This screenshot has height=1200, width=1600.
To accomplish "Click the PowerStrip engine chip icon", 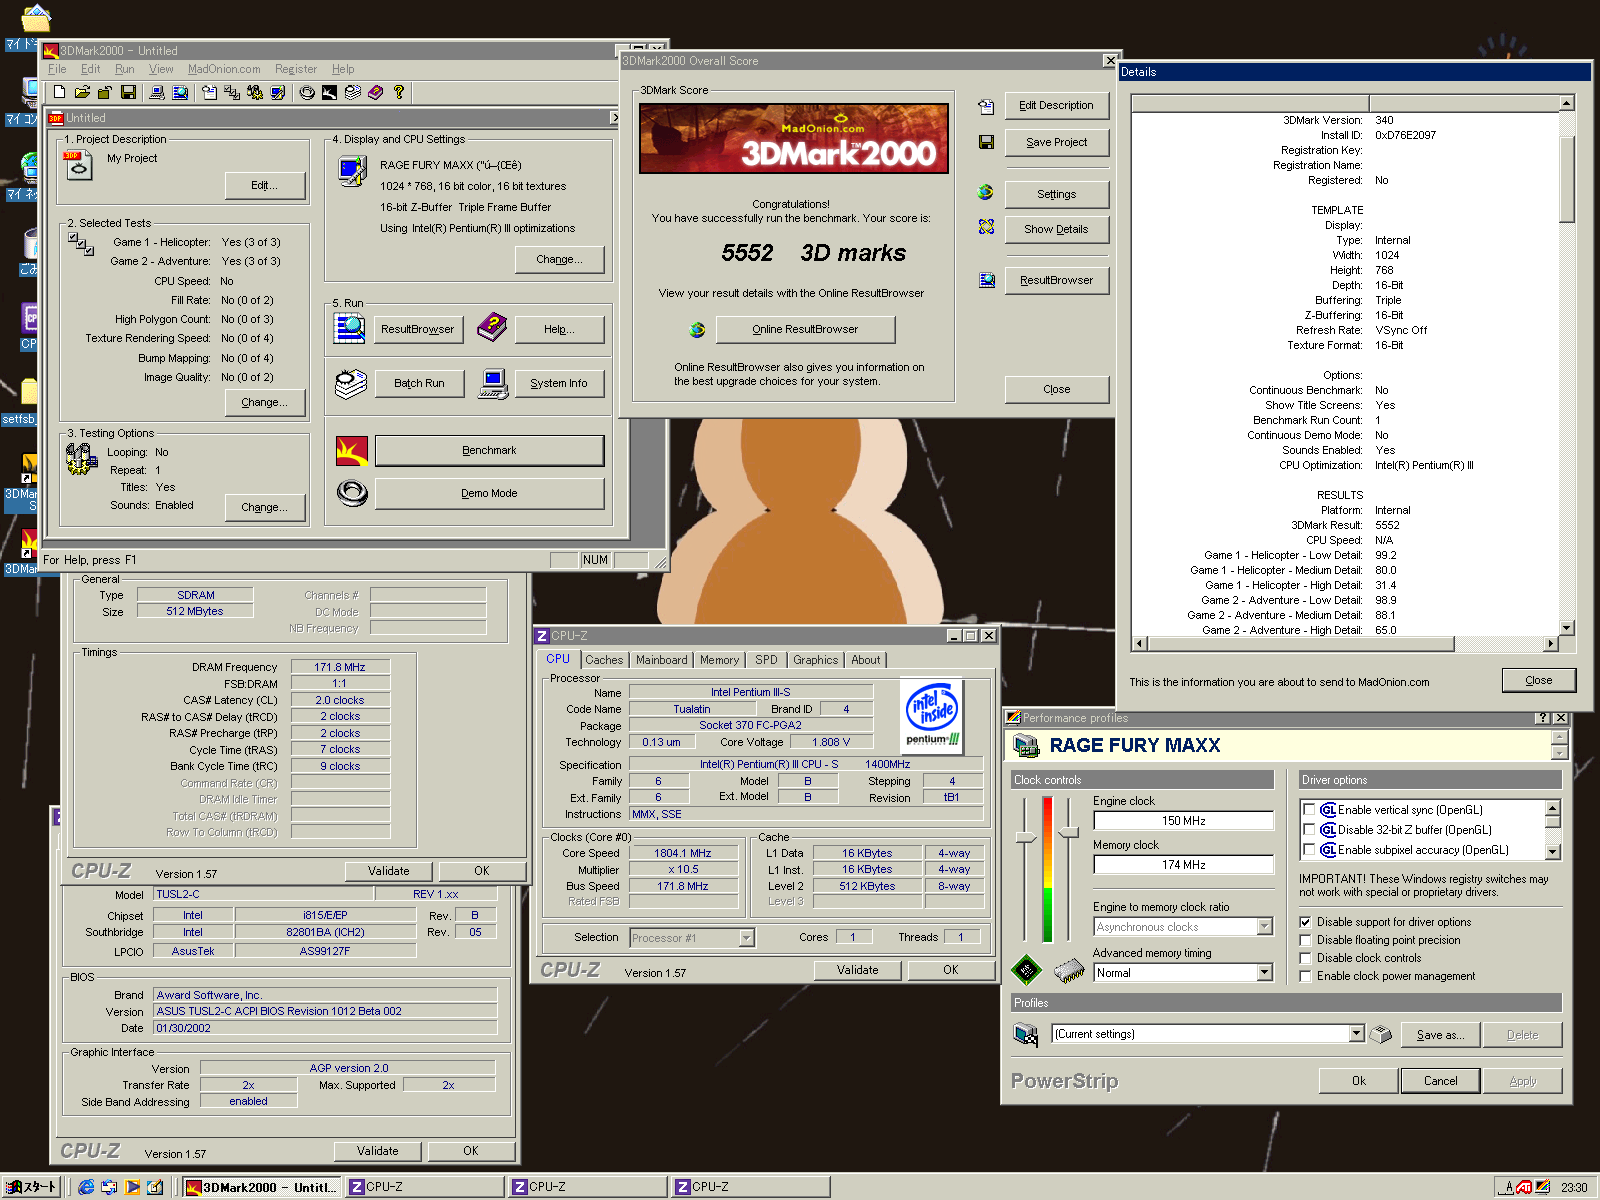I will click(1026, 969).
